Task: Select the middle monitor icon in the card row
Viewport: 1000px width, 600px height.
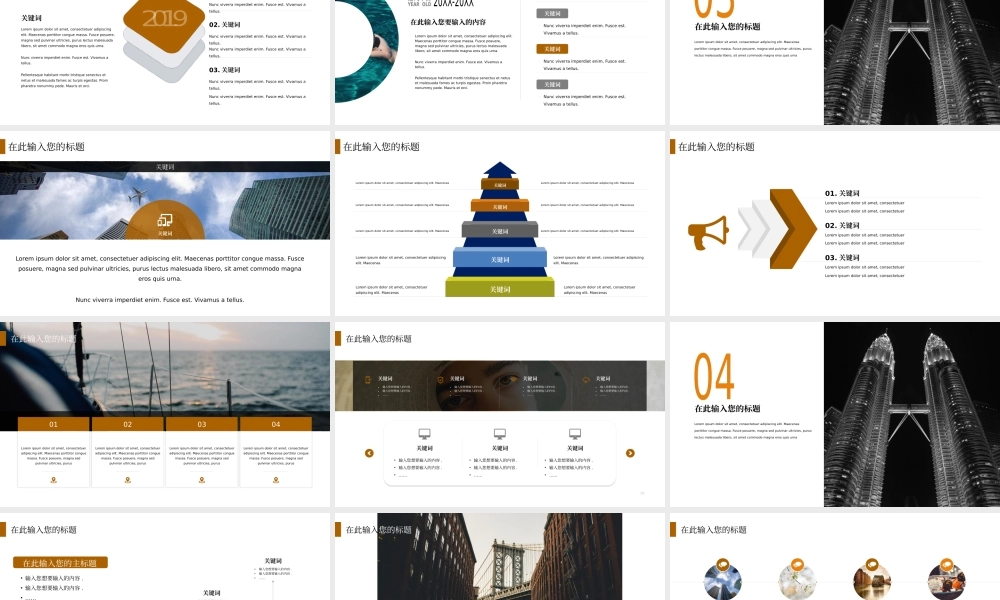Action: 500,434
